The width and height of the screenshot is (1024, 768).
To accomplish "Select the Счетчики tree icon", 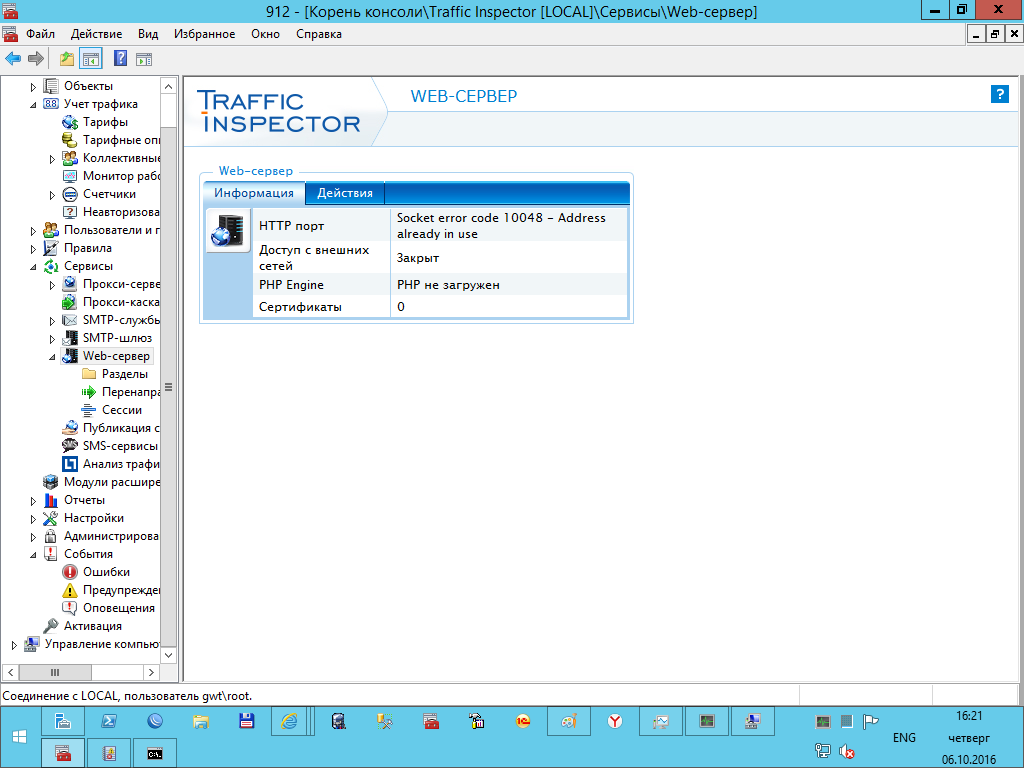I will click(70, 194).
